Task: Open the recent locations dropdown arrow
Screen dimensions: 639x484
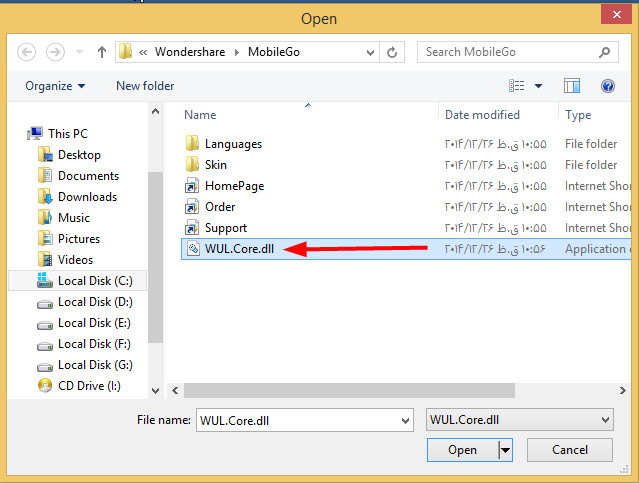Action: 79,52
